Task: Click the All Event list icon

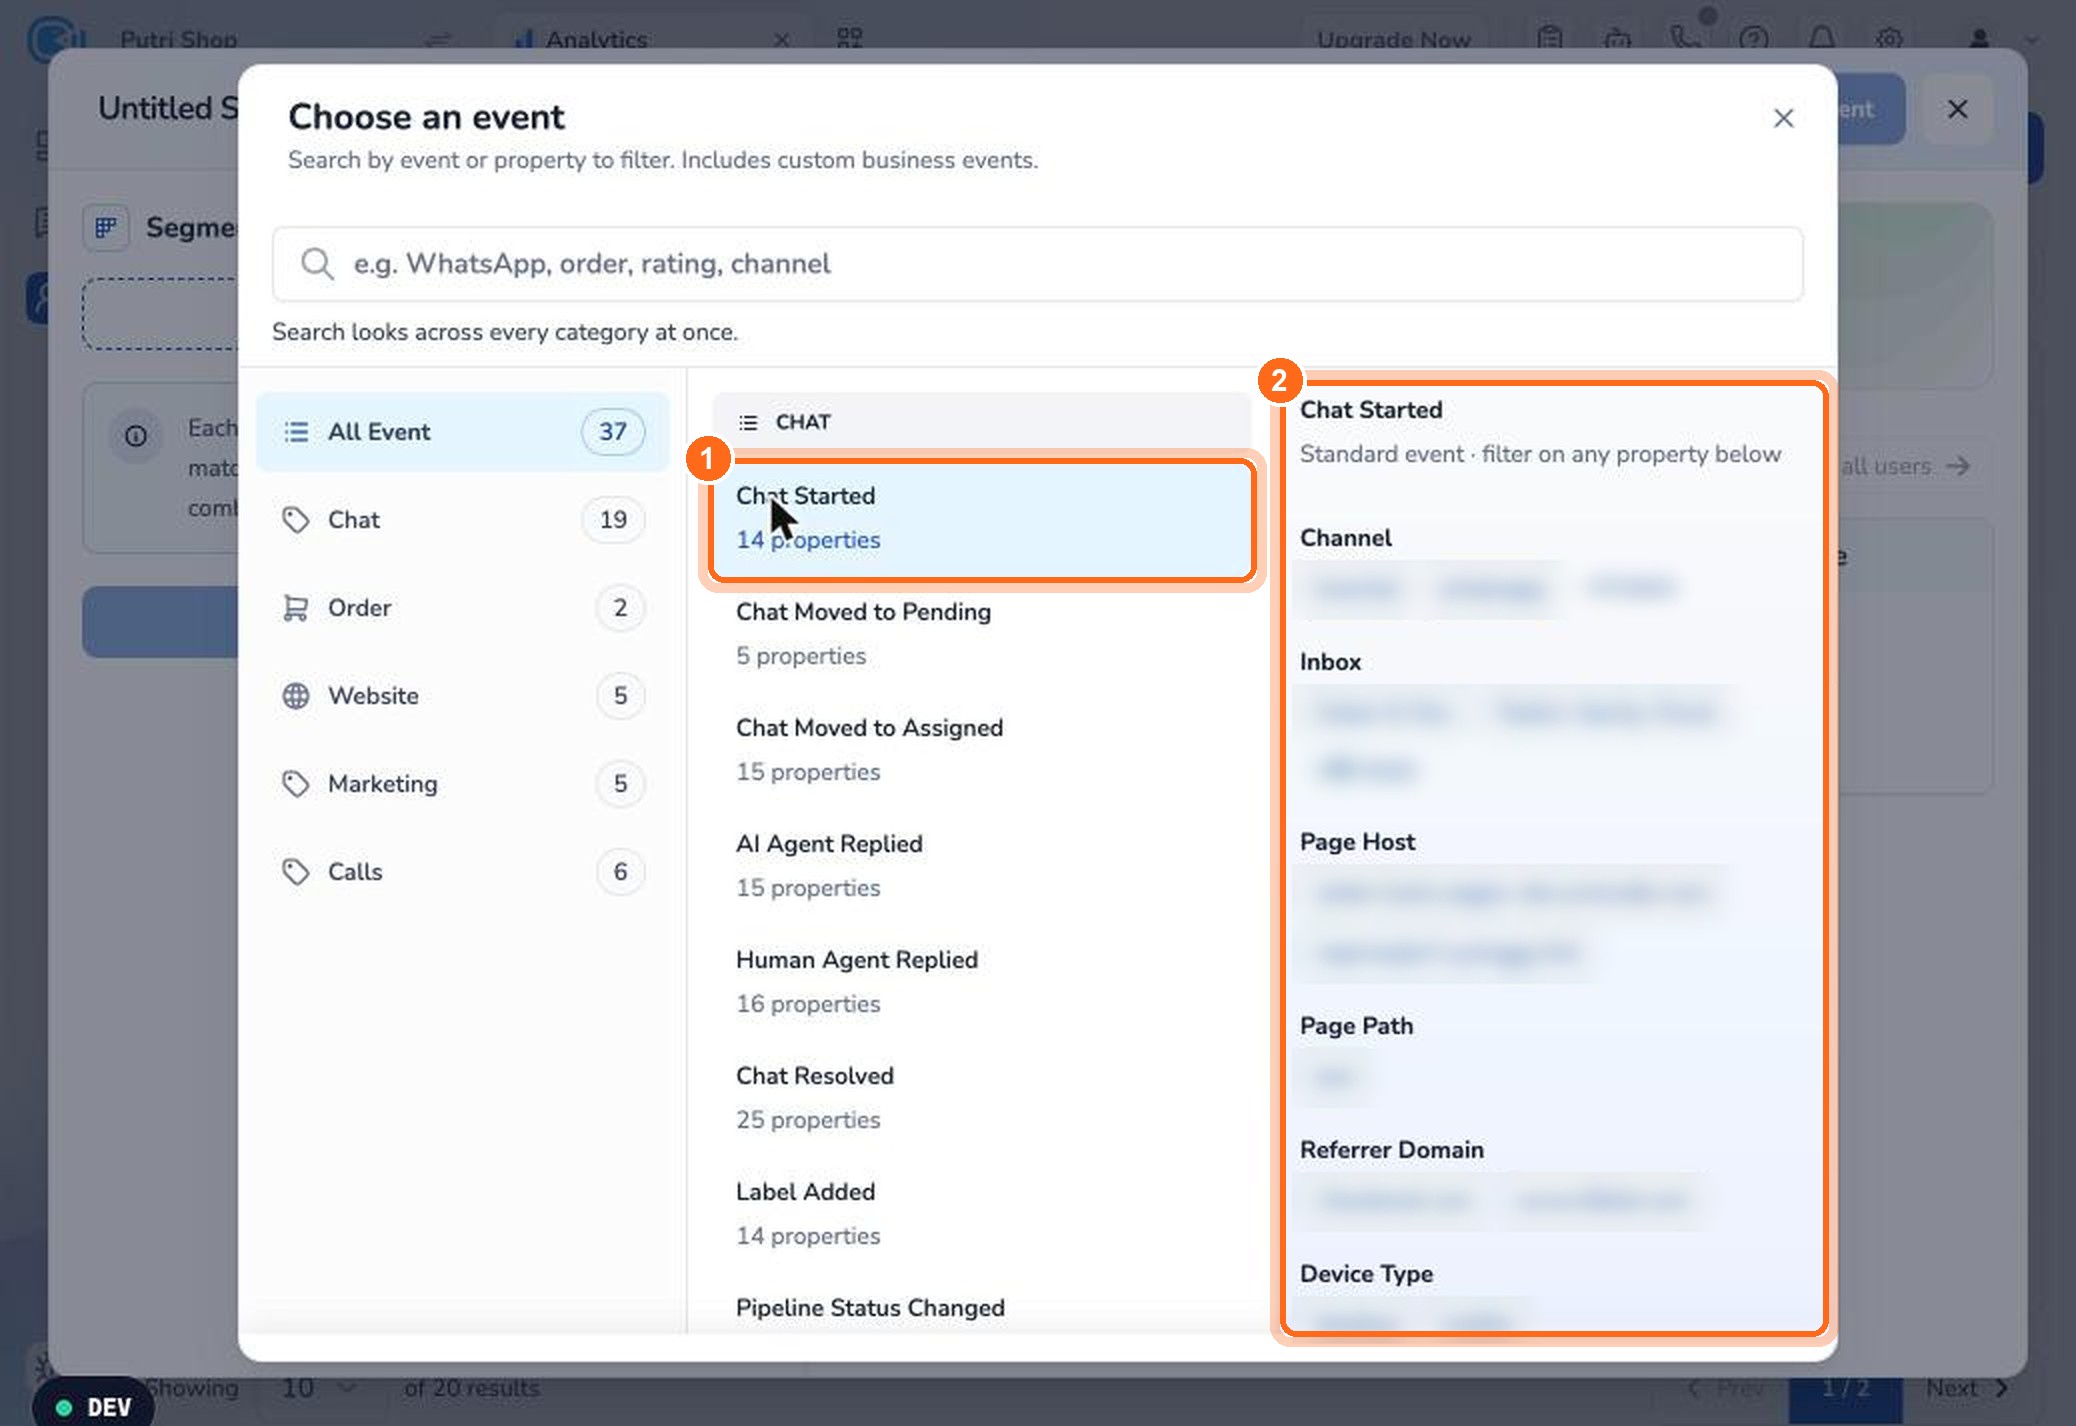Action: (x=295, y=432)
